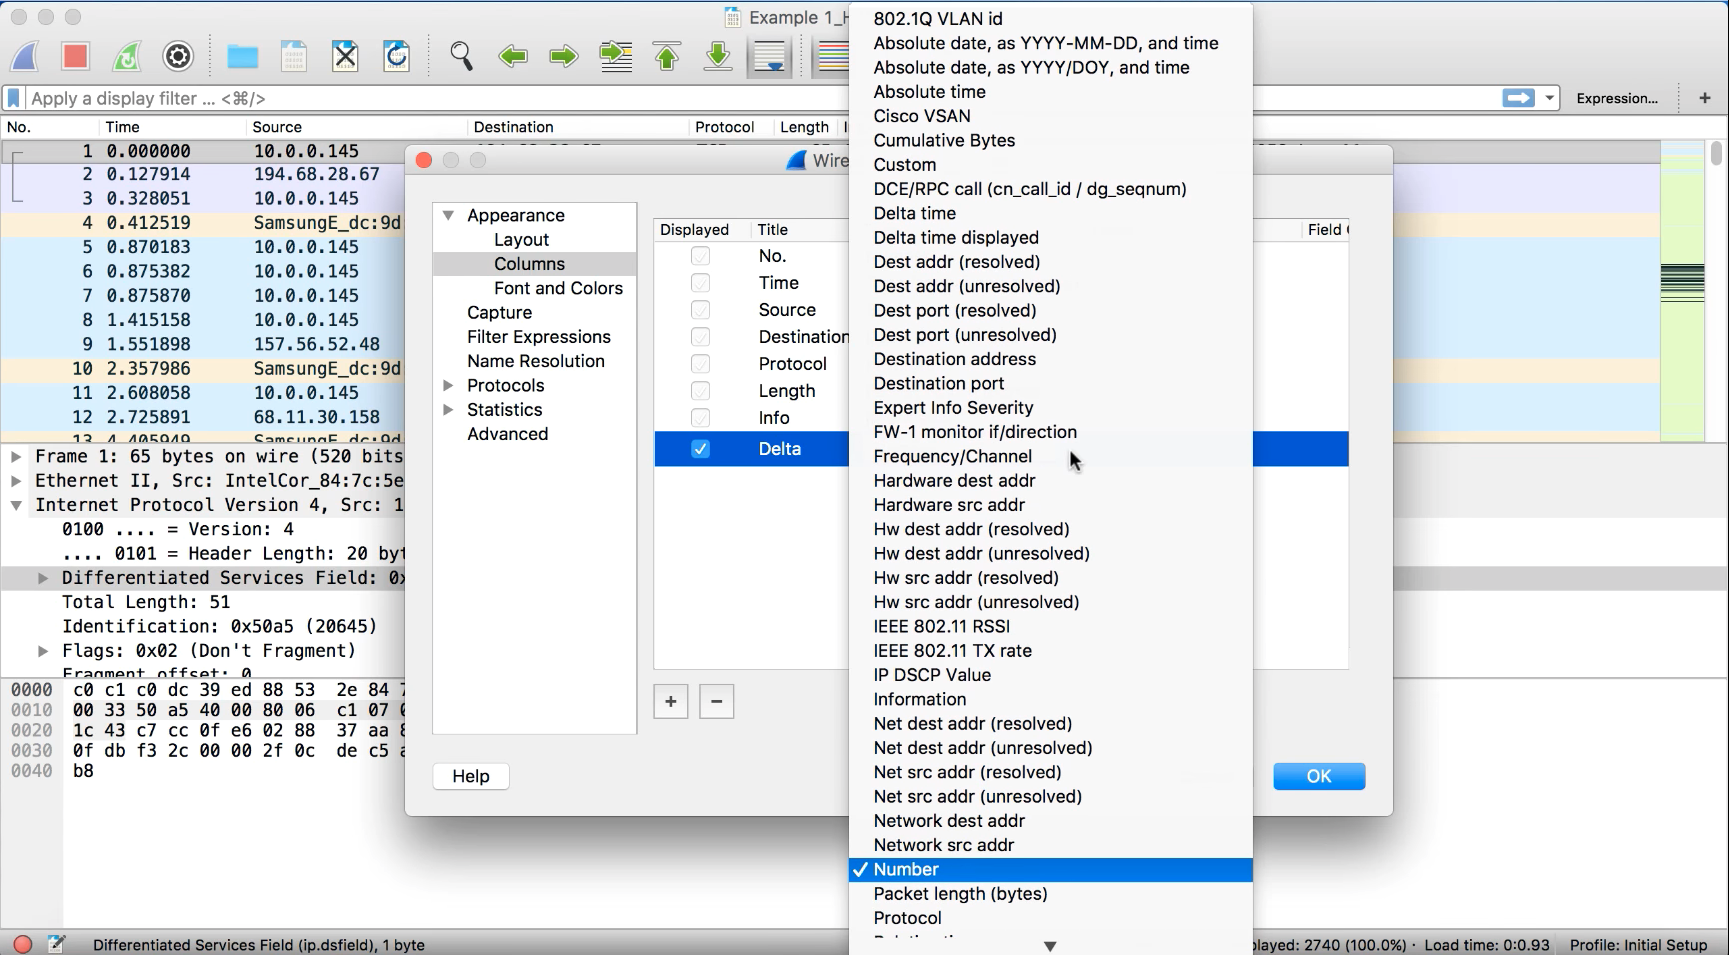The image size is (1729, 955).
Task: Uncheck the Displayed checkbox for Delta column
Action: pos(701,449)
